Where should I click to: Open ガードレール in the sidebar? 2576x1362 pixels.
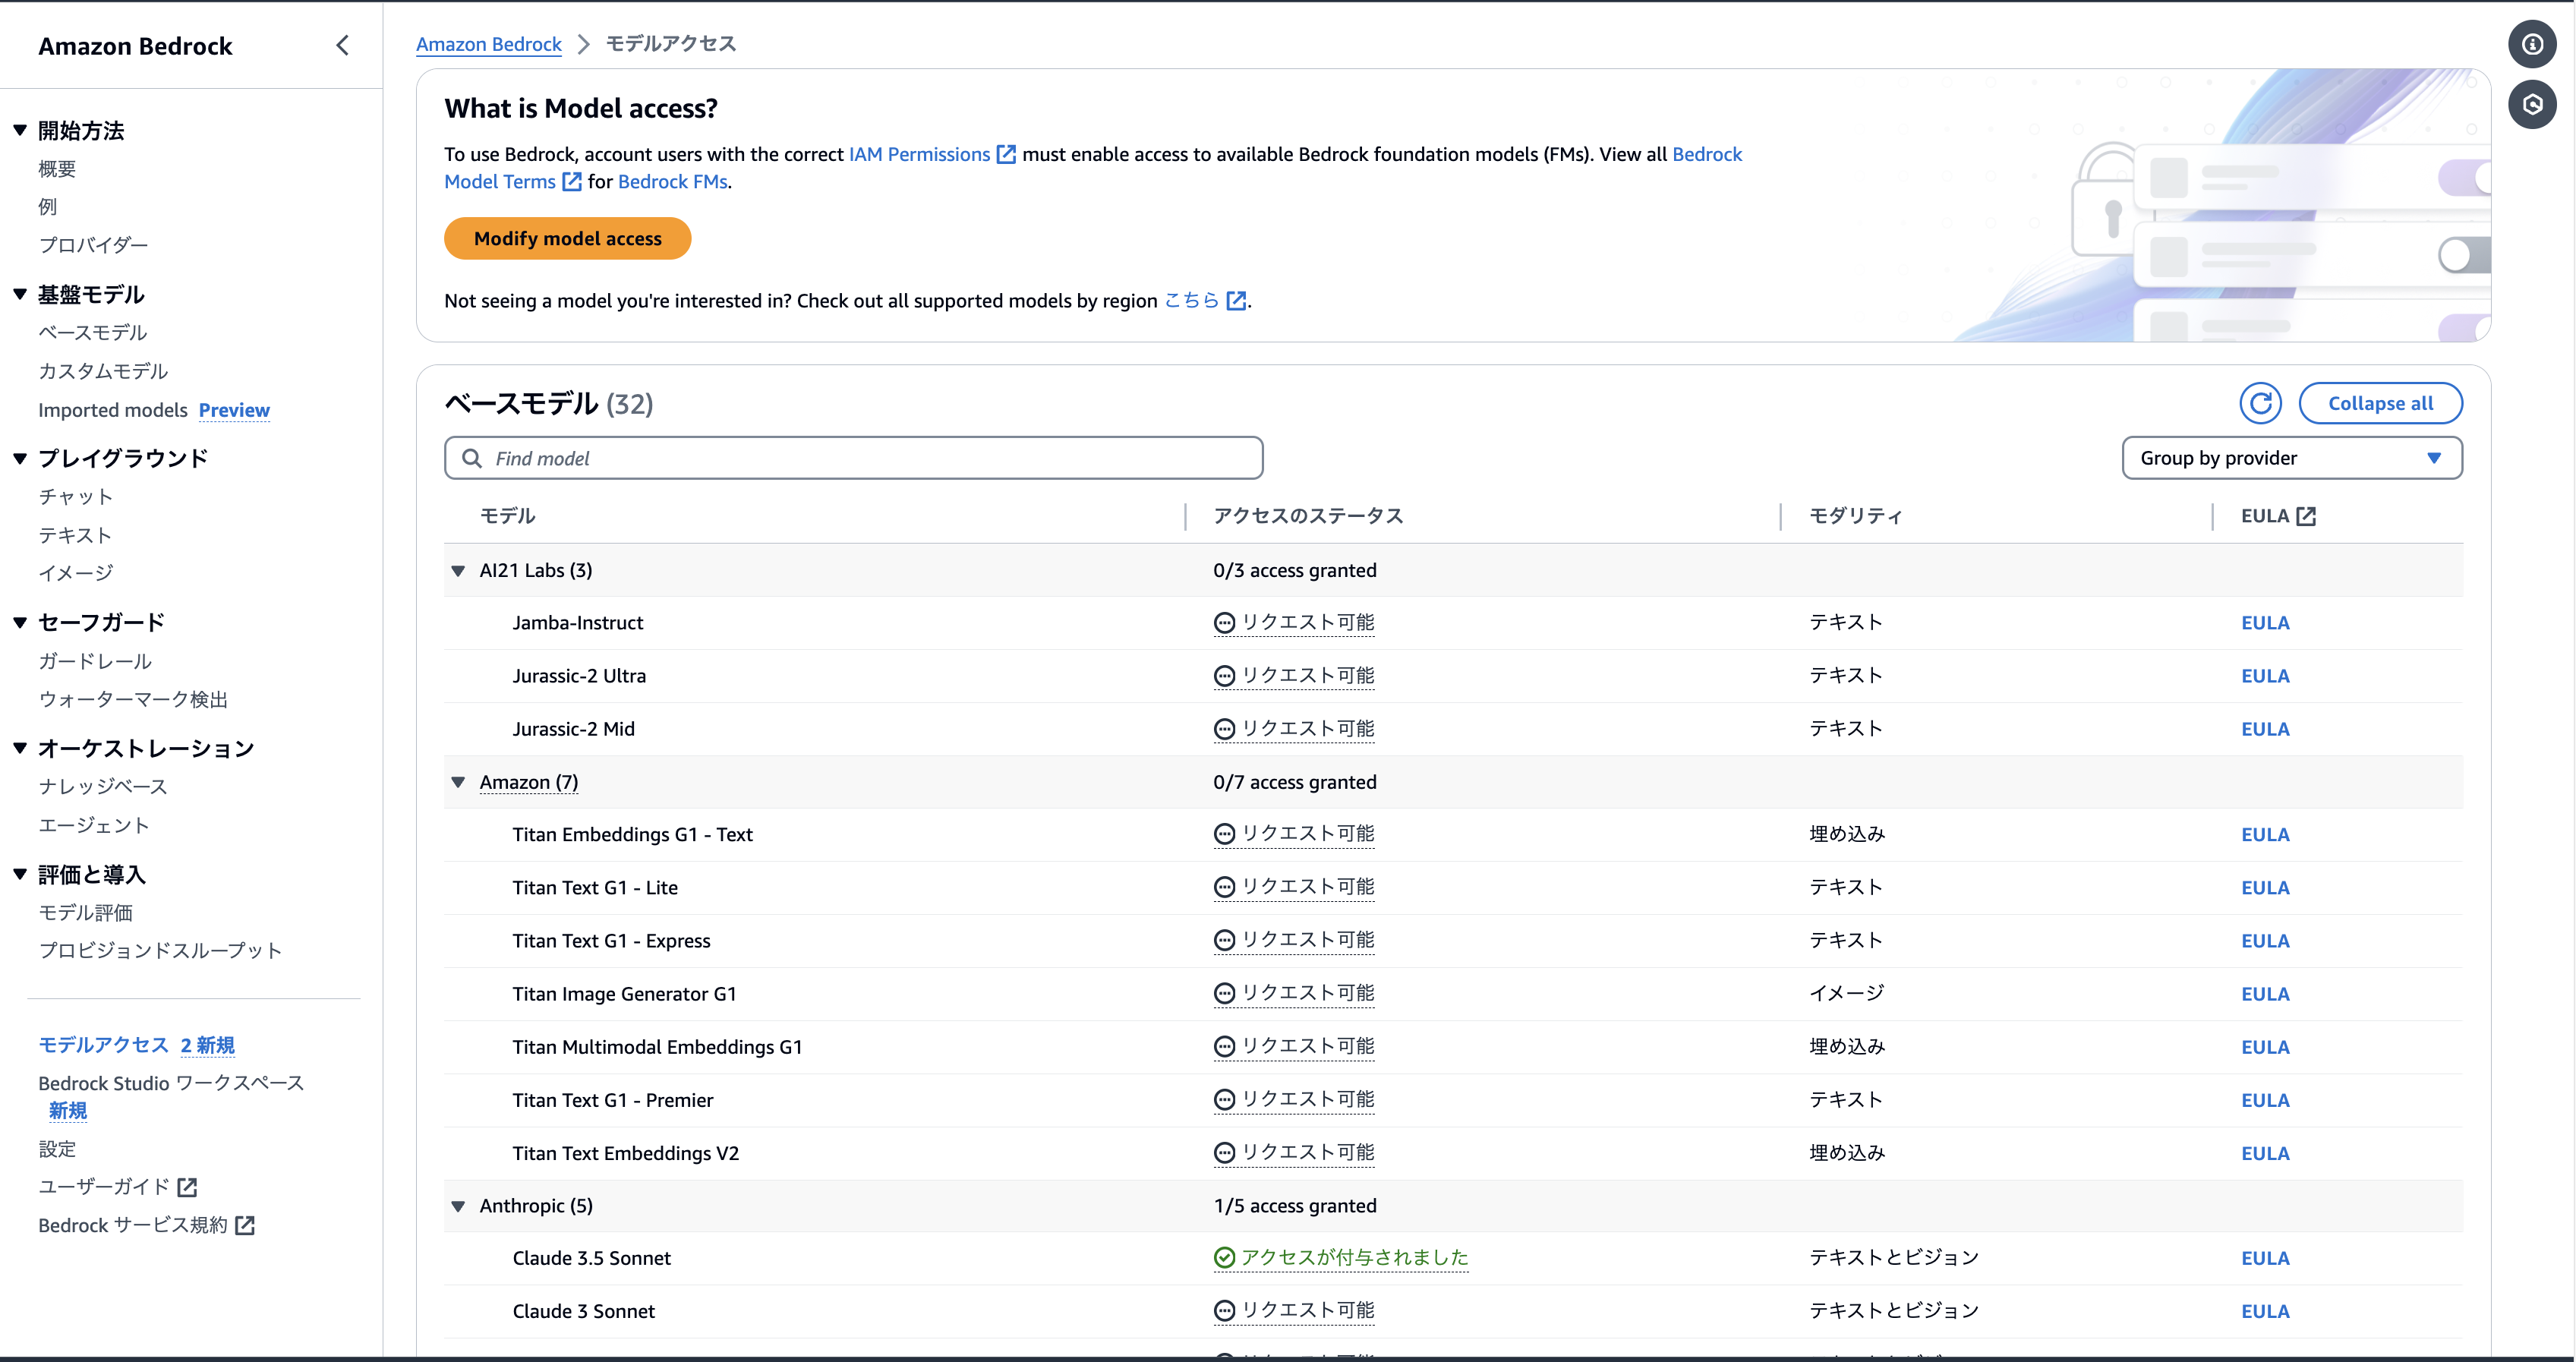(x=95, y=661)
